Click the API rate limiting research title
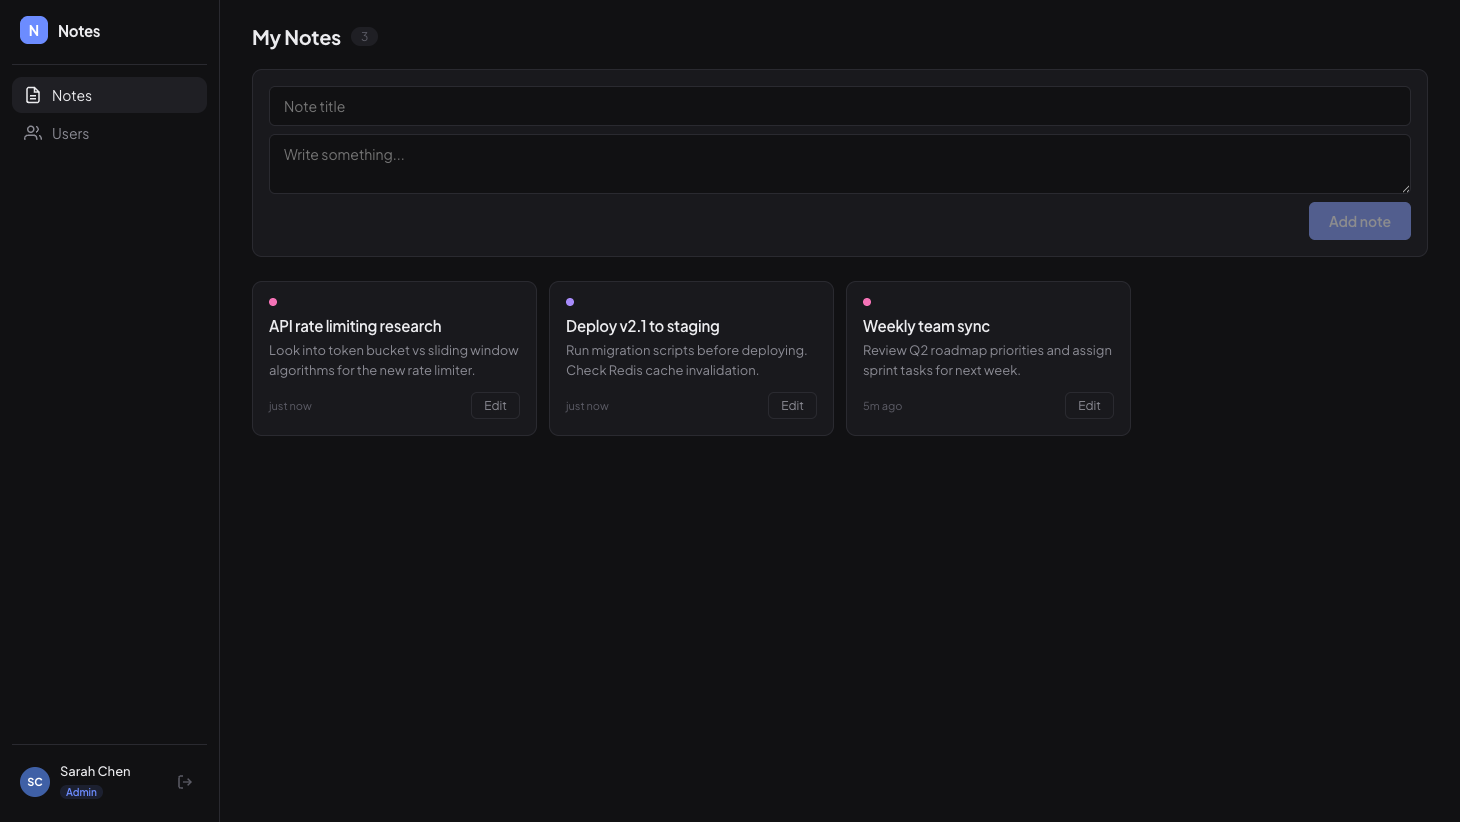 point(355,326)
